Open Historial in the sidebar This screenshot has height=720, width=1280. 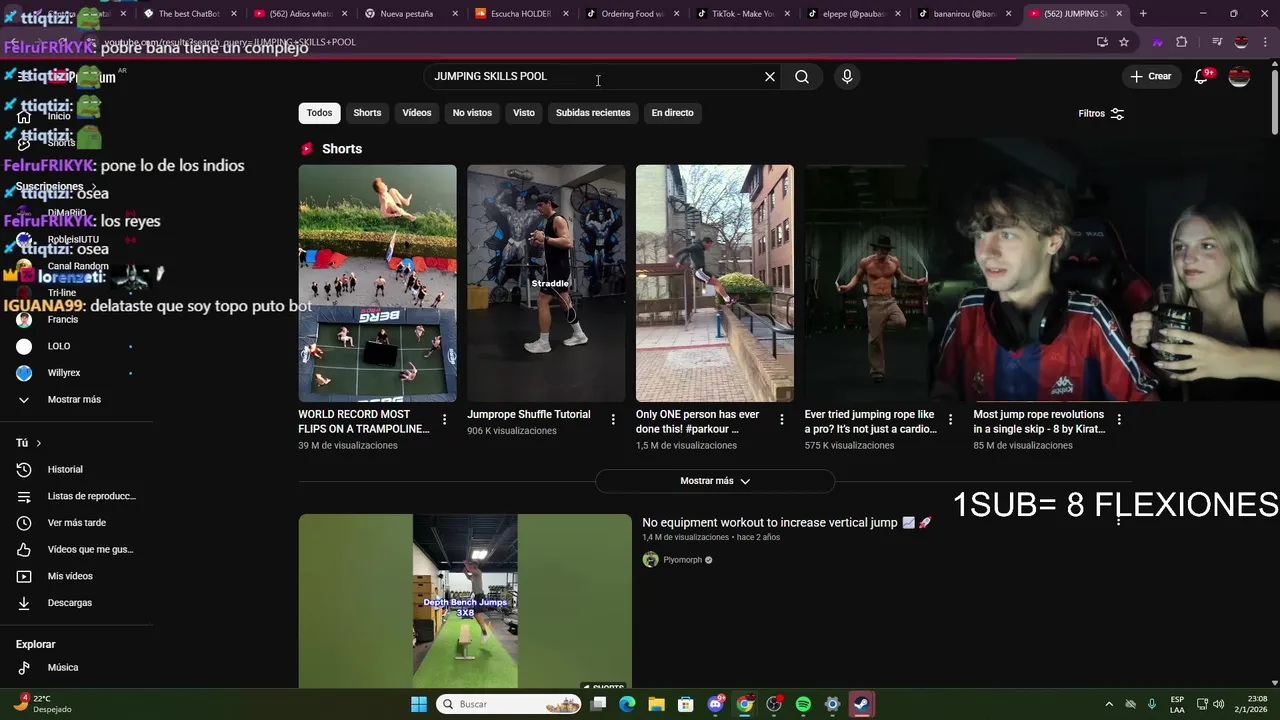(65, 470)
